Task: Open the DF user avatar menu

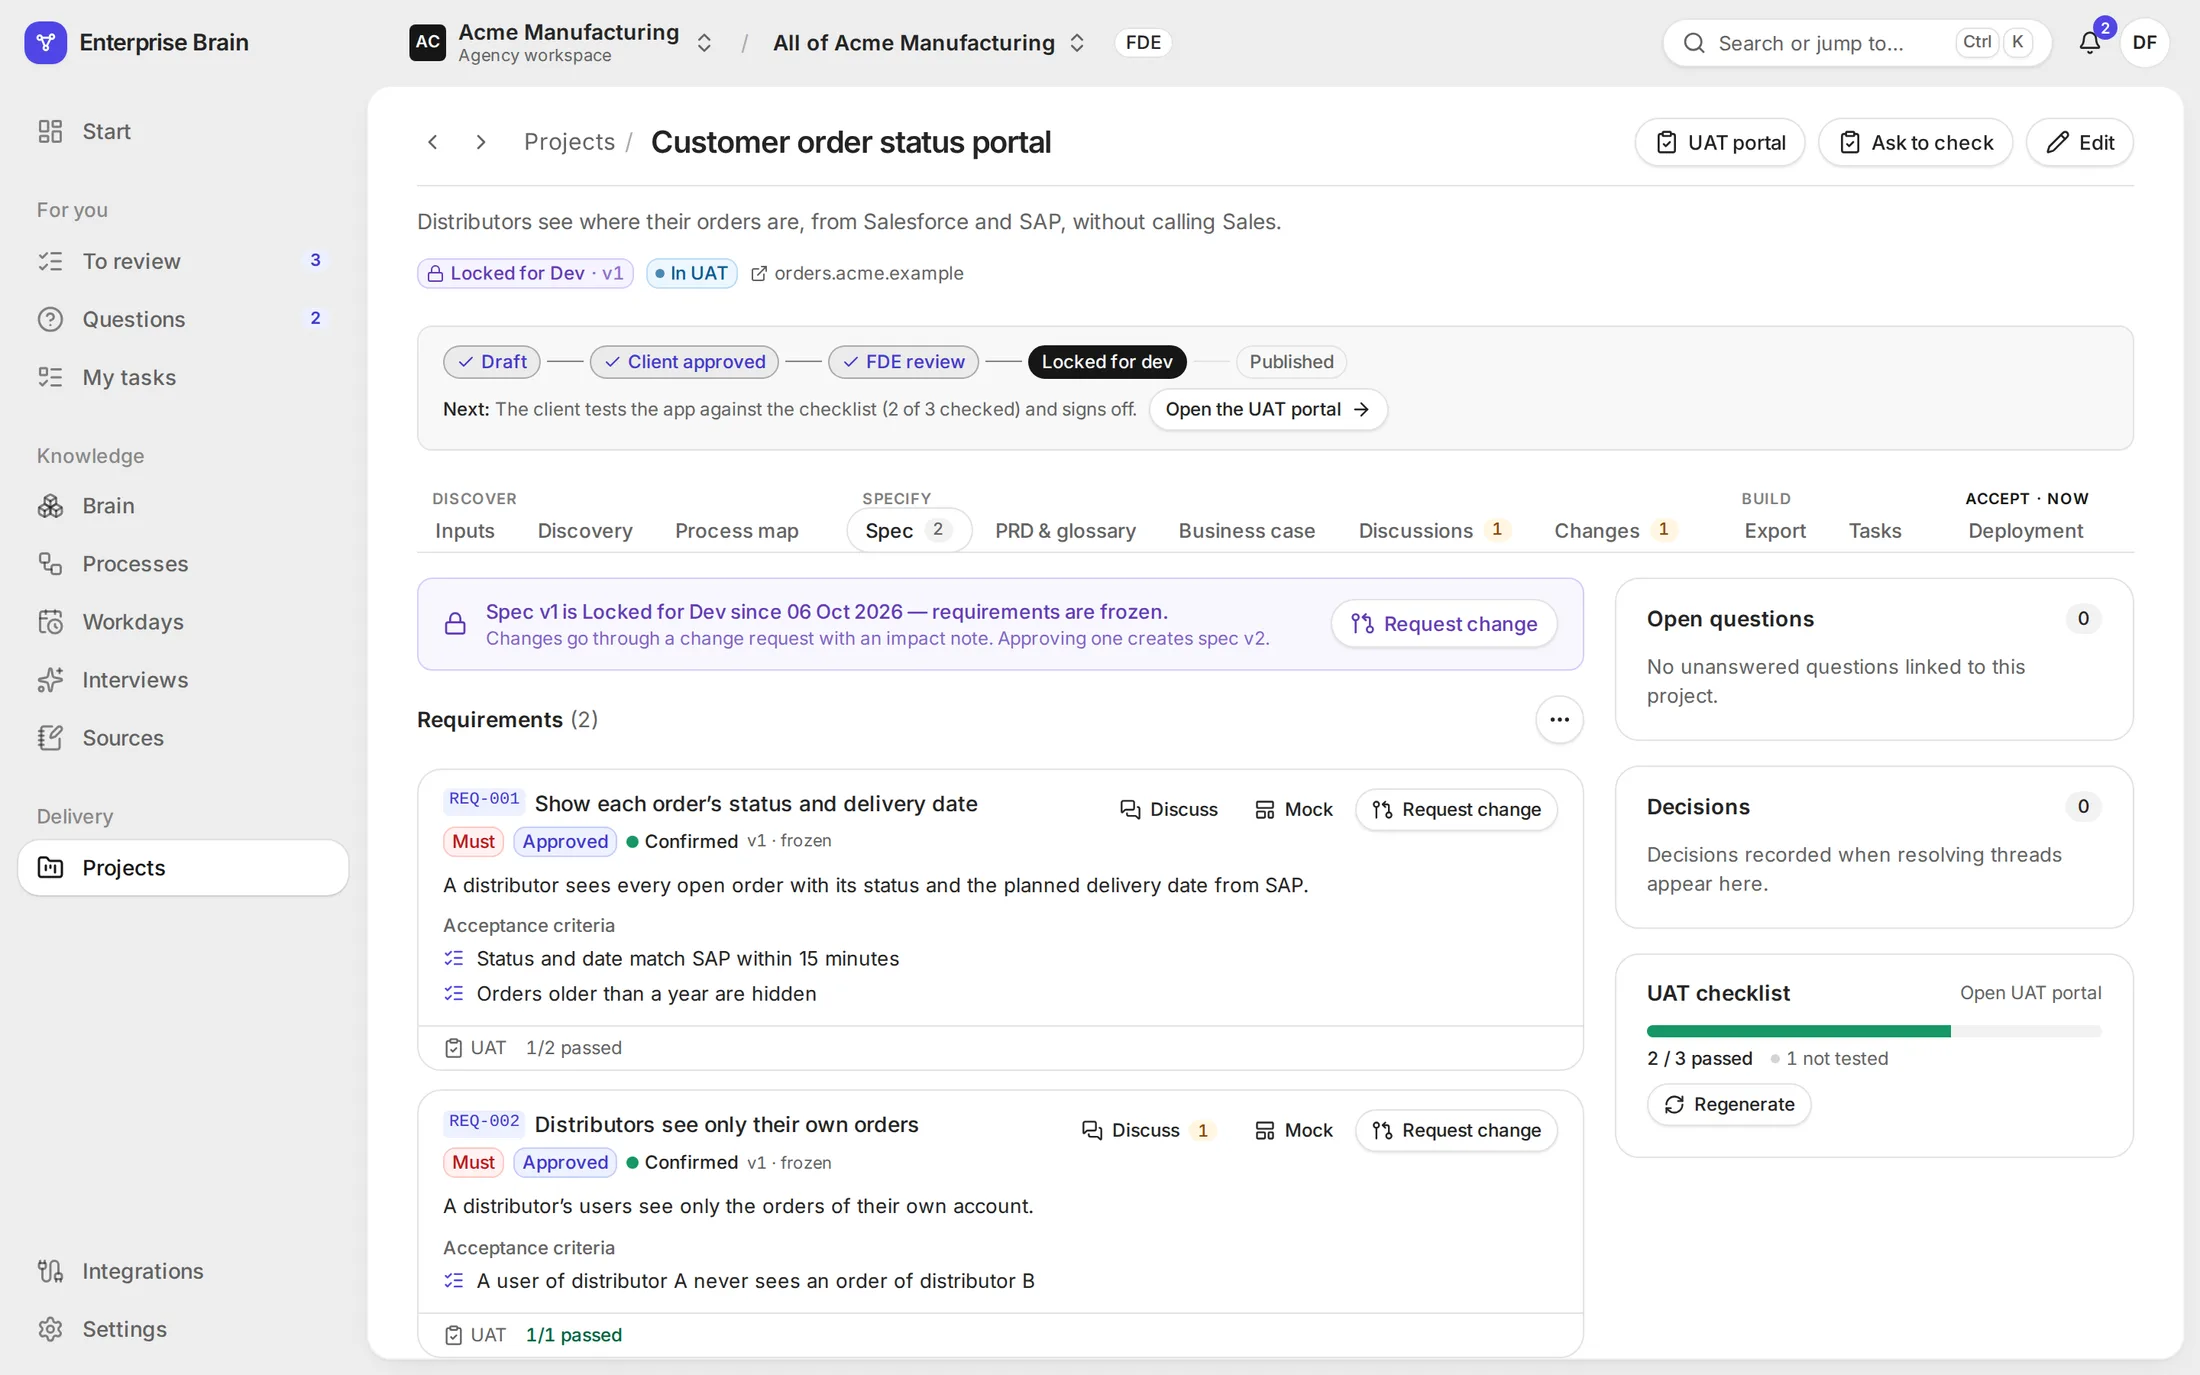Action: coord(2144,42)
